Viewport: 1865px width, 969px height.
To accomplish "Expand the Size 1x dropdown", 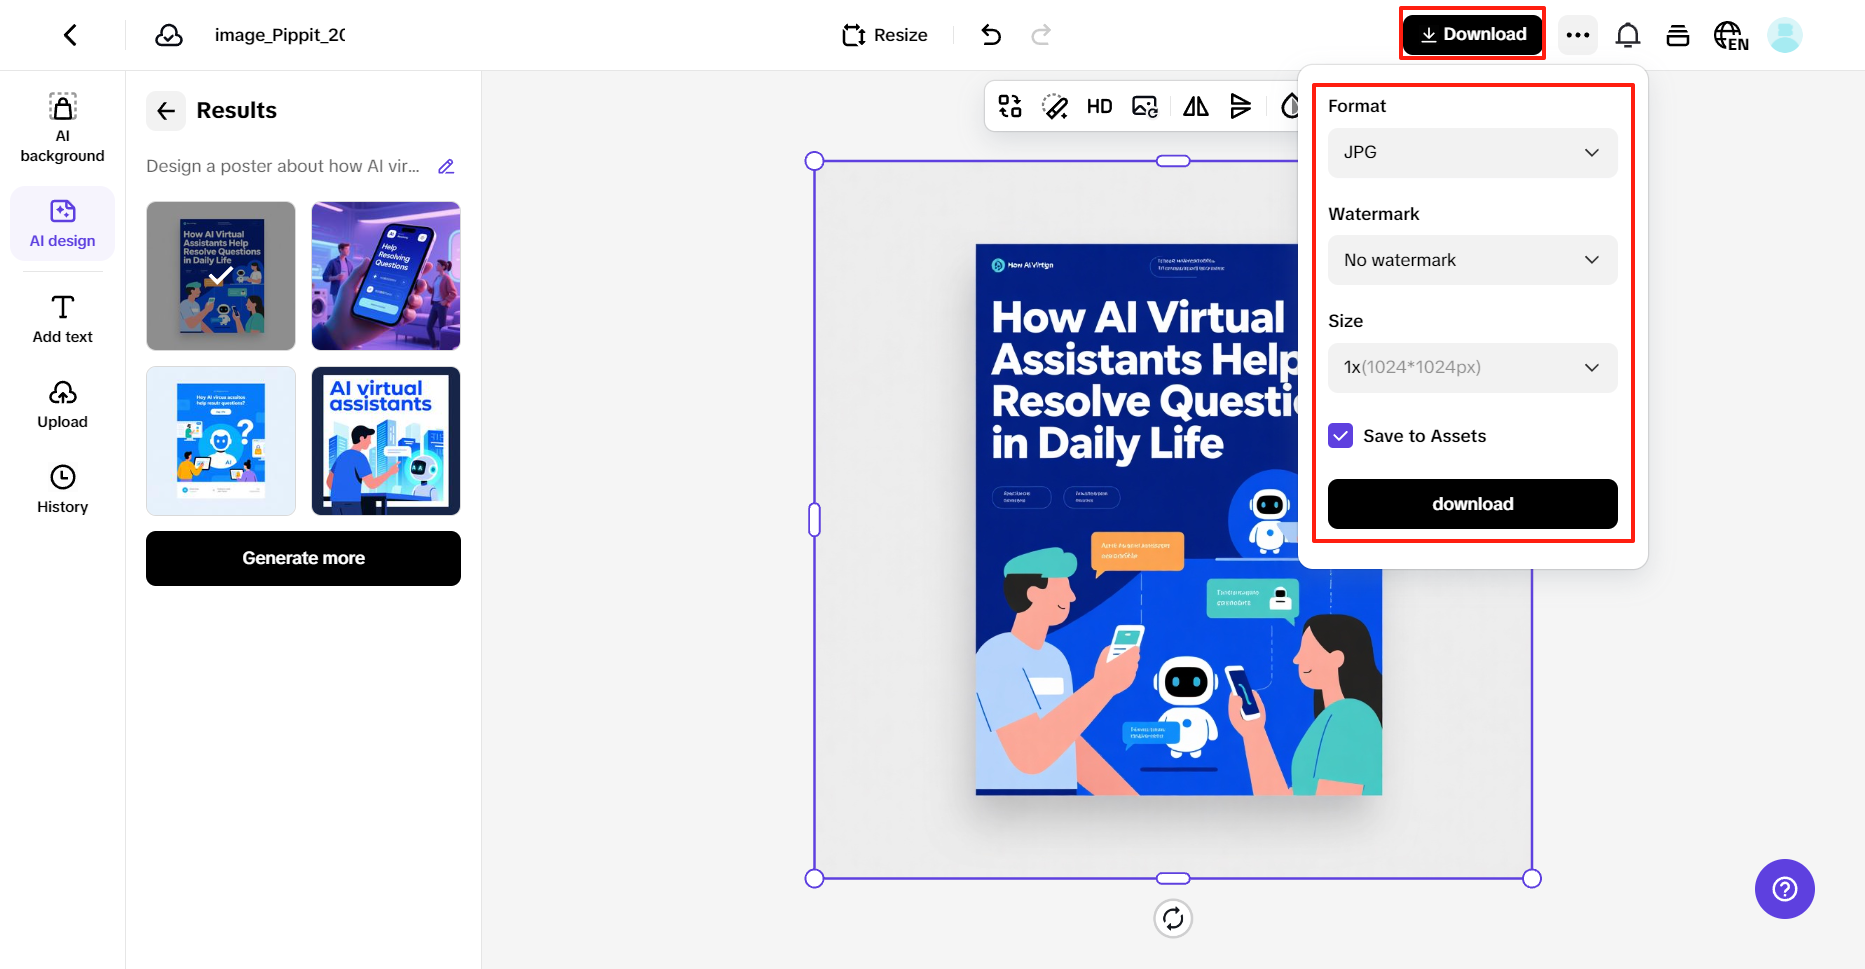I will [1472, 368].
